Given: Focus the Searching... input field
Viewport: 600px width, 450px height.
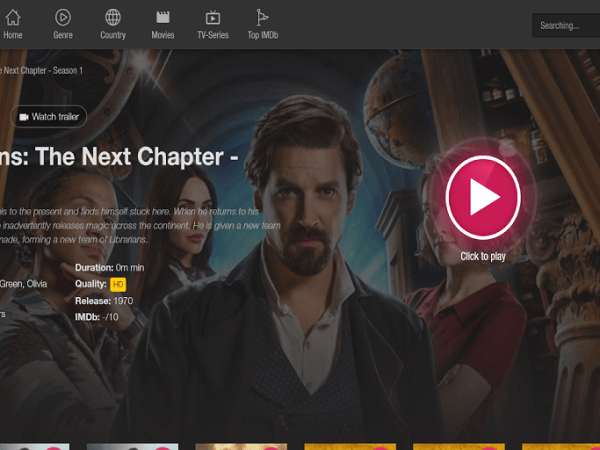Looking at the screenshot, I should pos(566,26).
